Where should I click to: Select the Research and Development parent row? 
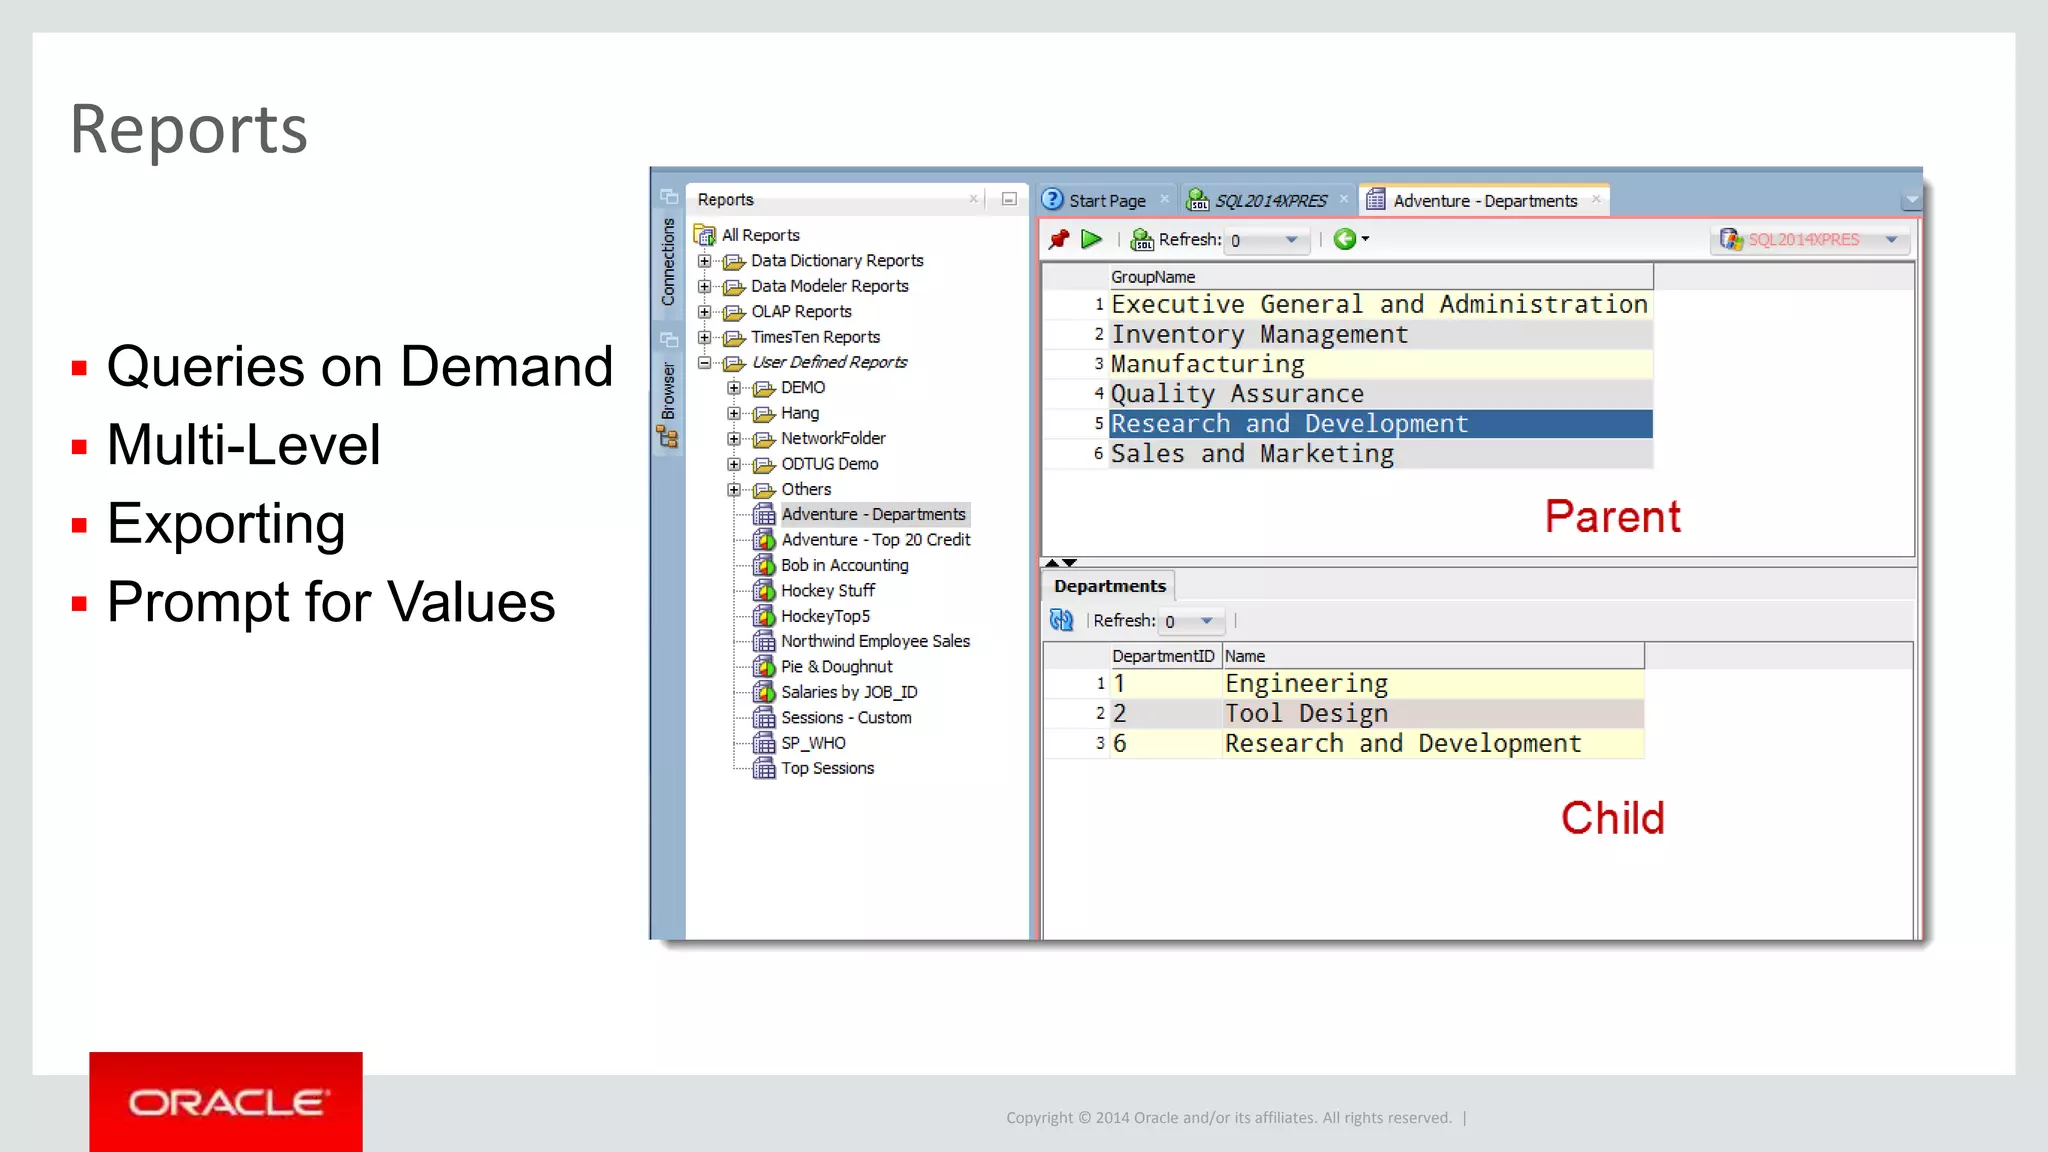pyautogui.click(x=1380, y=424)
